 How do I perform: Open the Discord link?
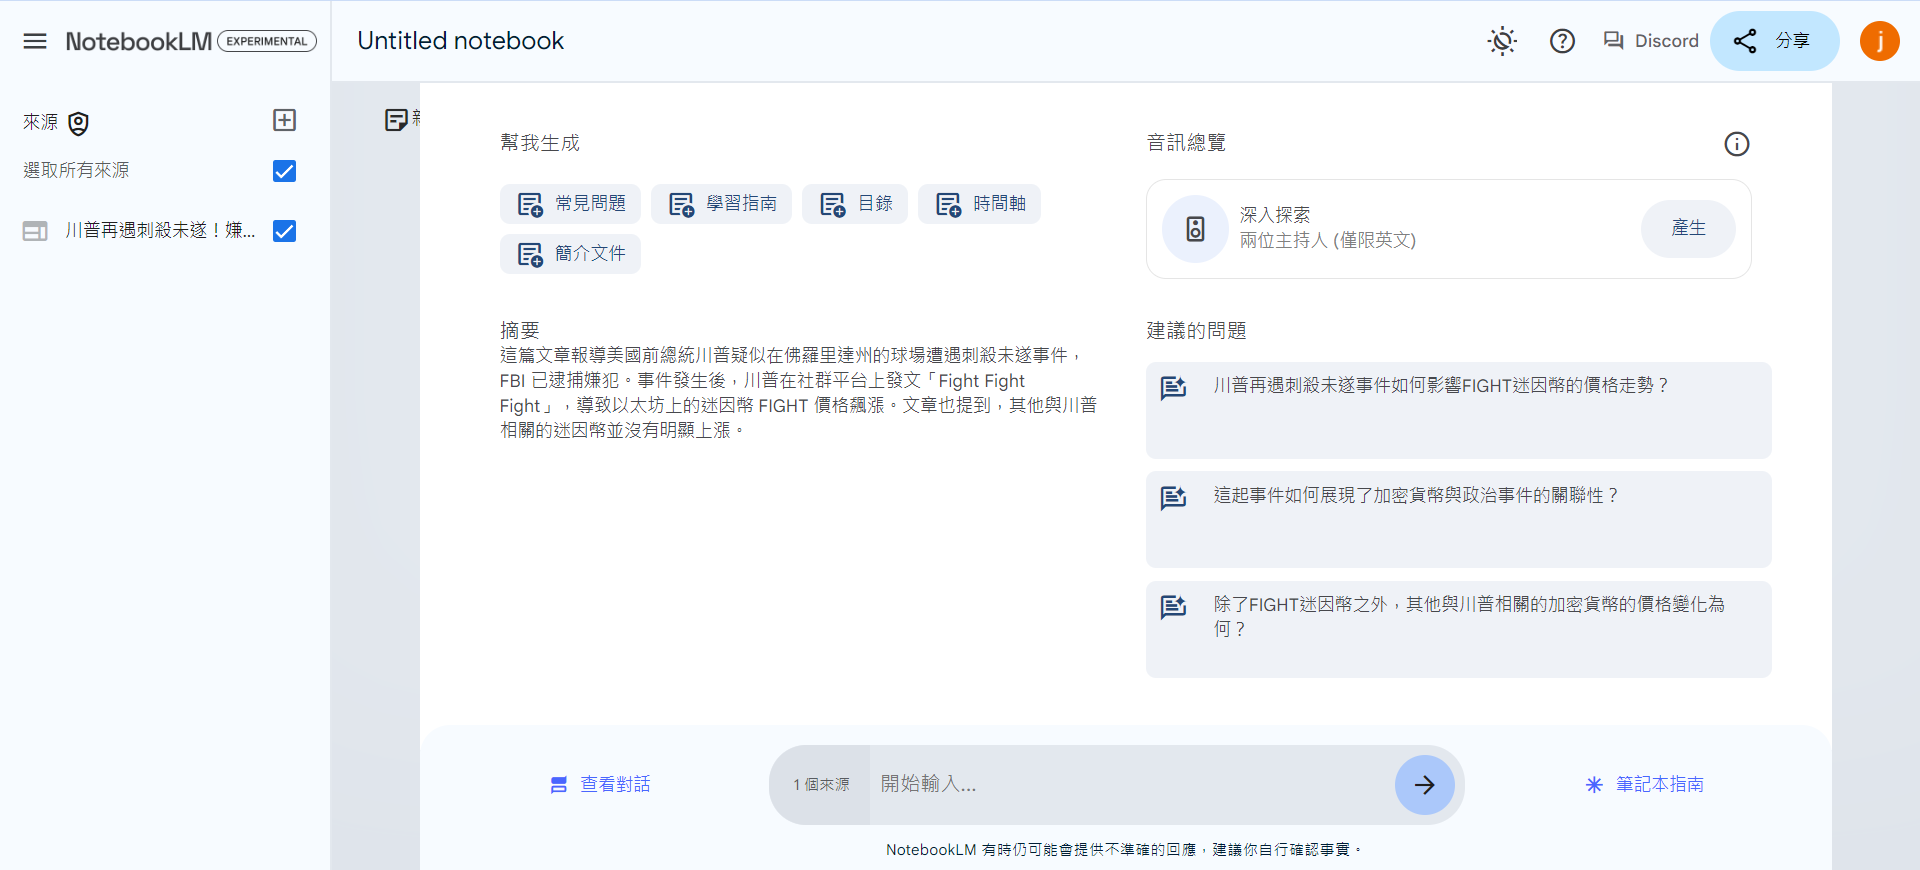1651,41
